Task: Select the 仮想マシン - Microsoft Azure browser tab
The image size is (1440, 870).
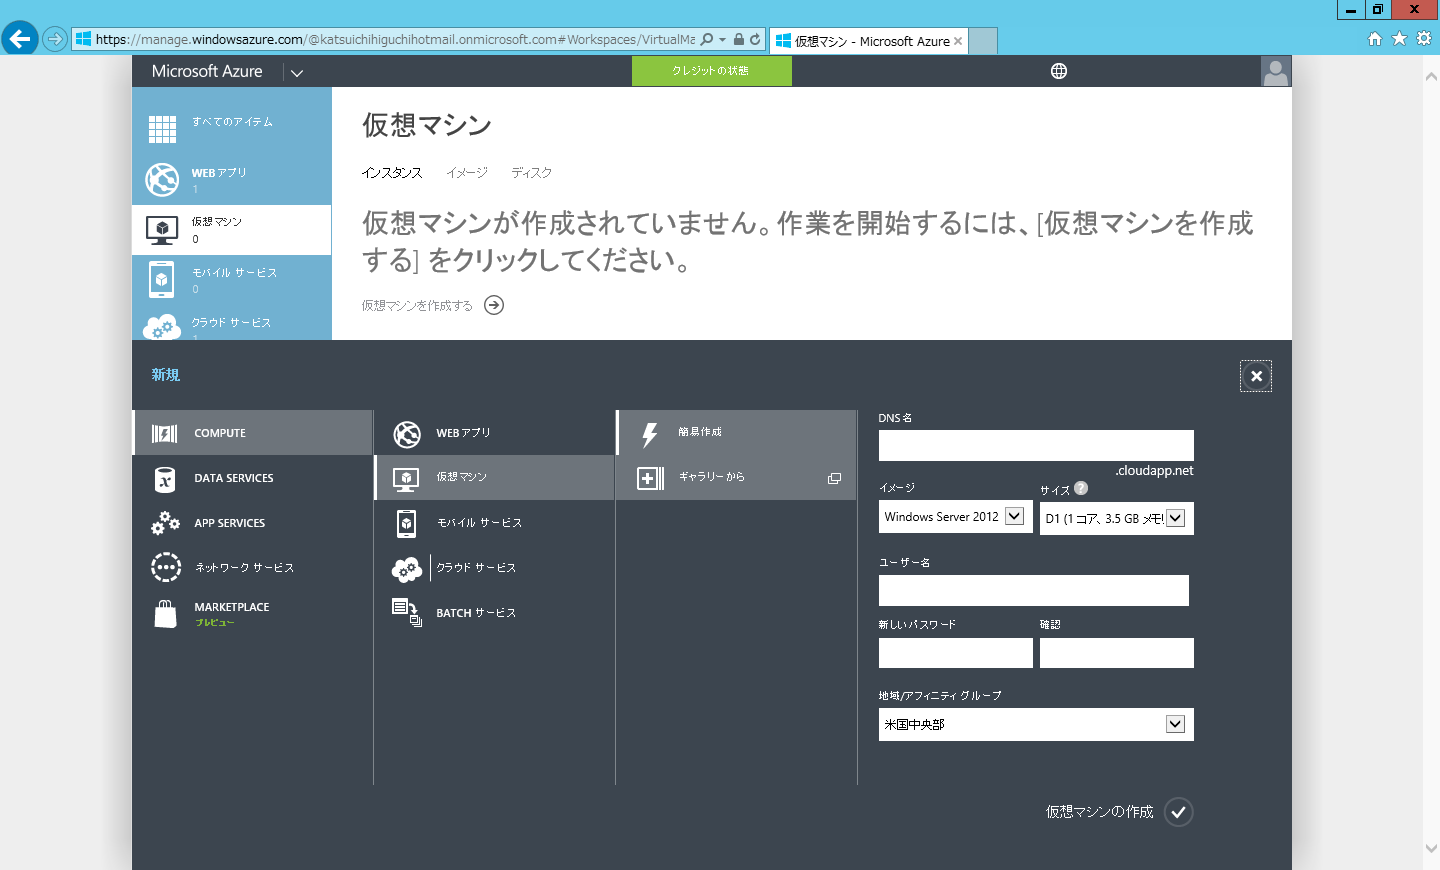Action: (x=868, y=41)
